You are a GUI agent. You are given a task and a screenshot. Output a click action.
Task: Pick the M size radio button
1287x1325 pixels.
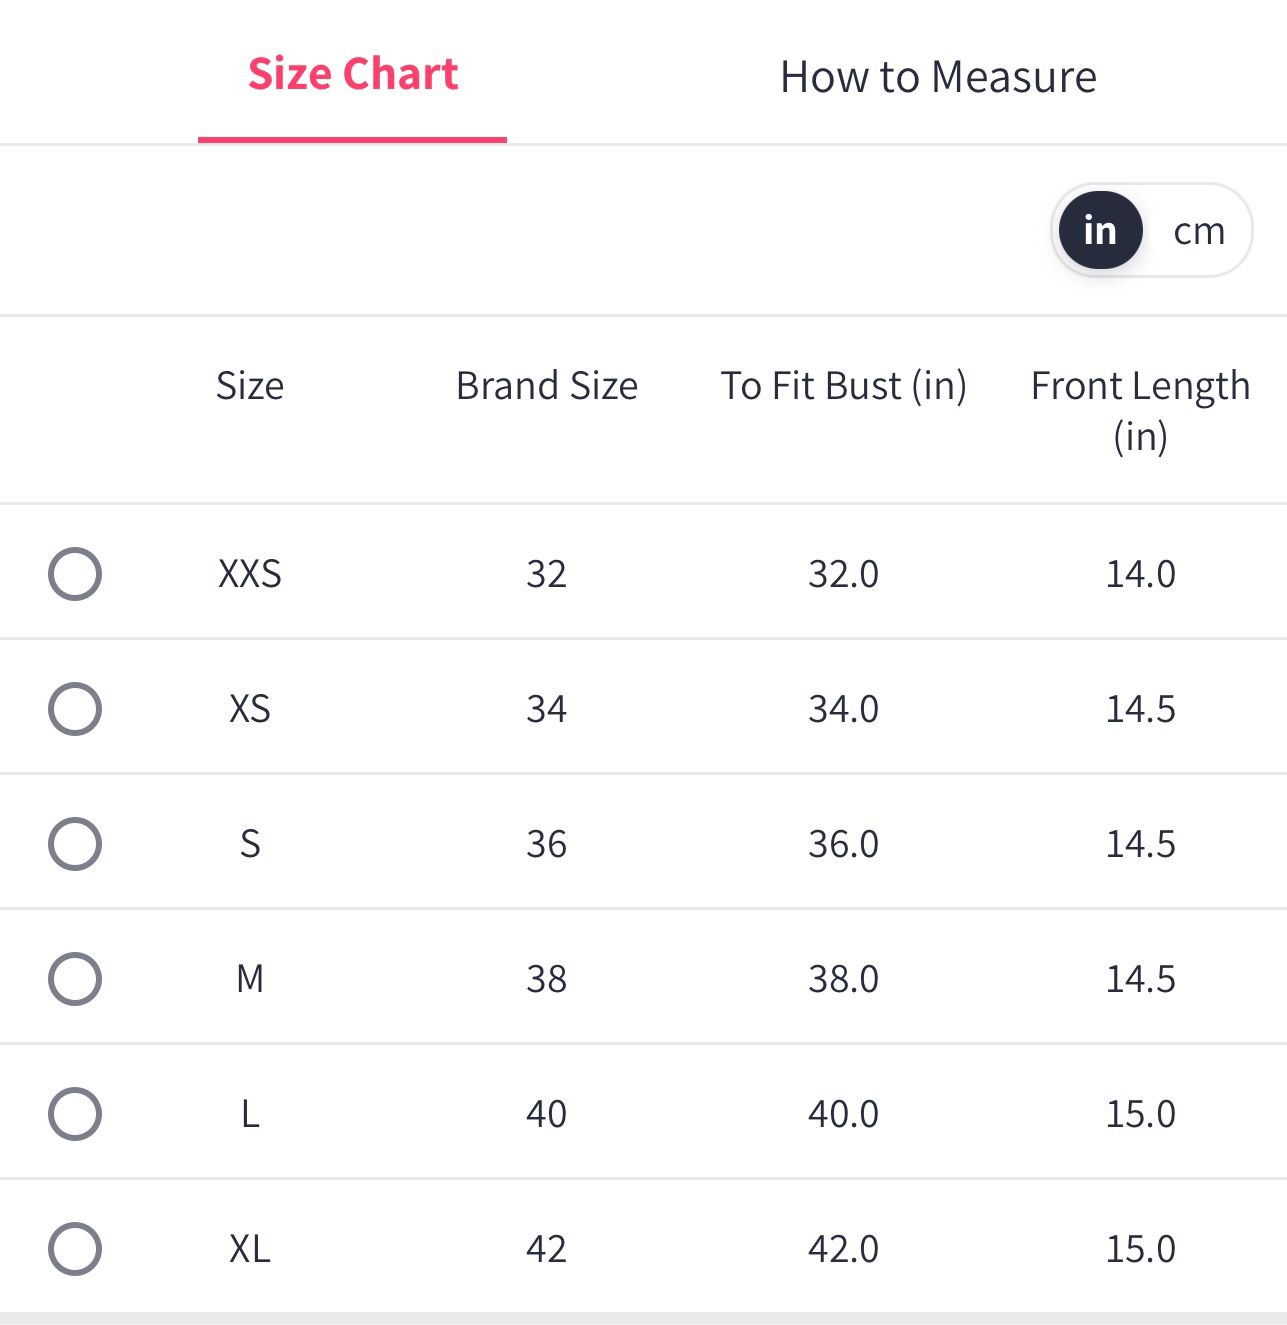pyautogui.click(x=75, y=979)
